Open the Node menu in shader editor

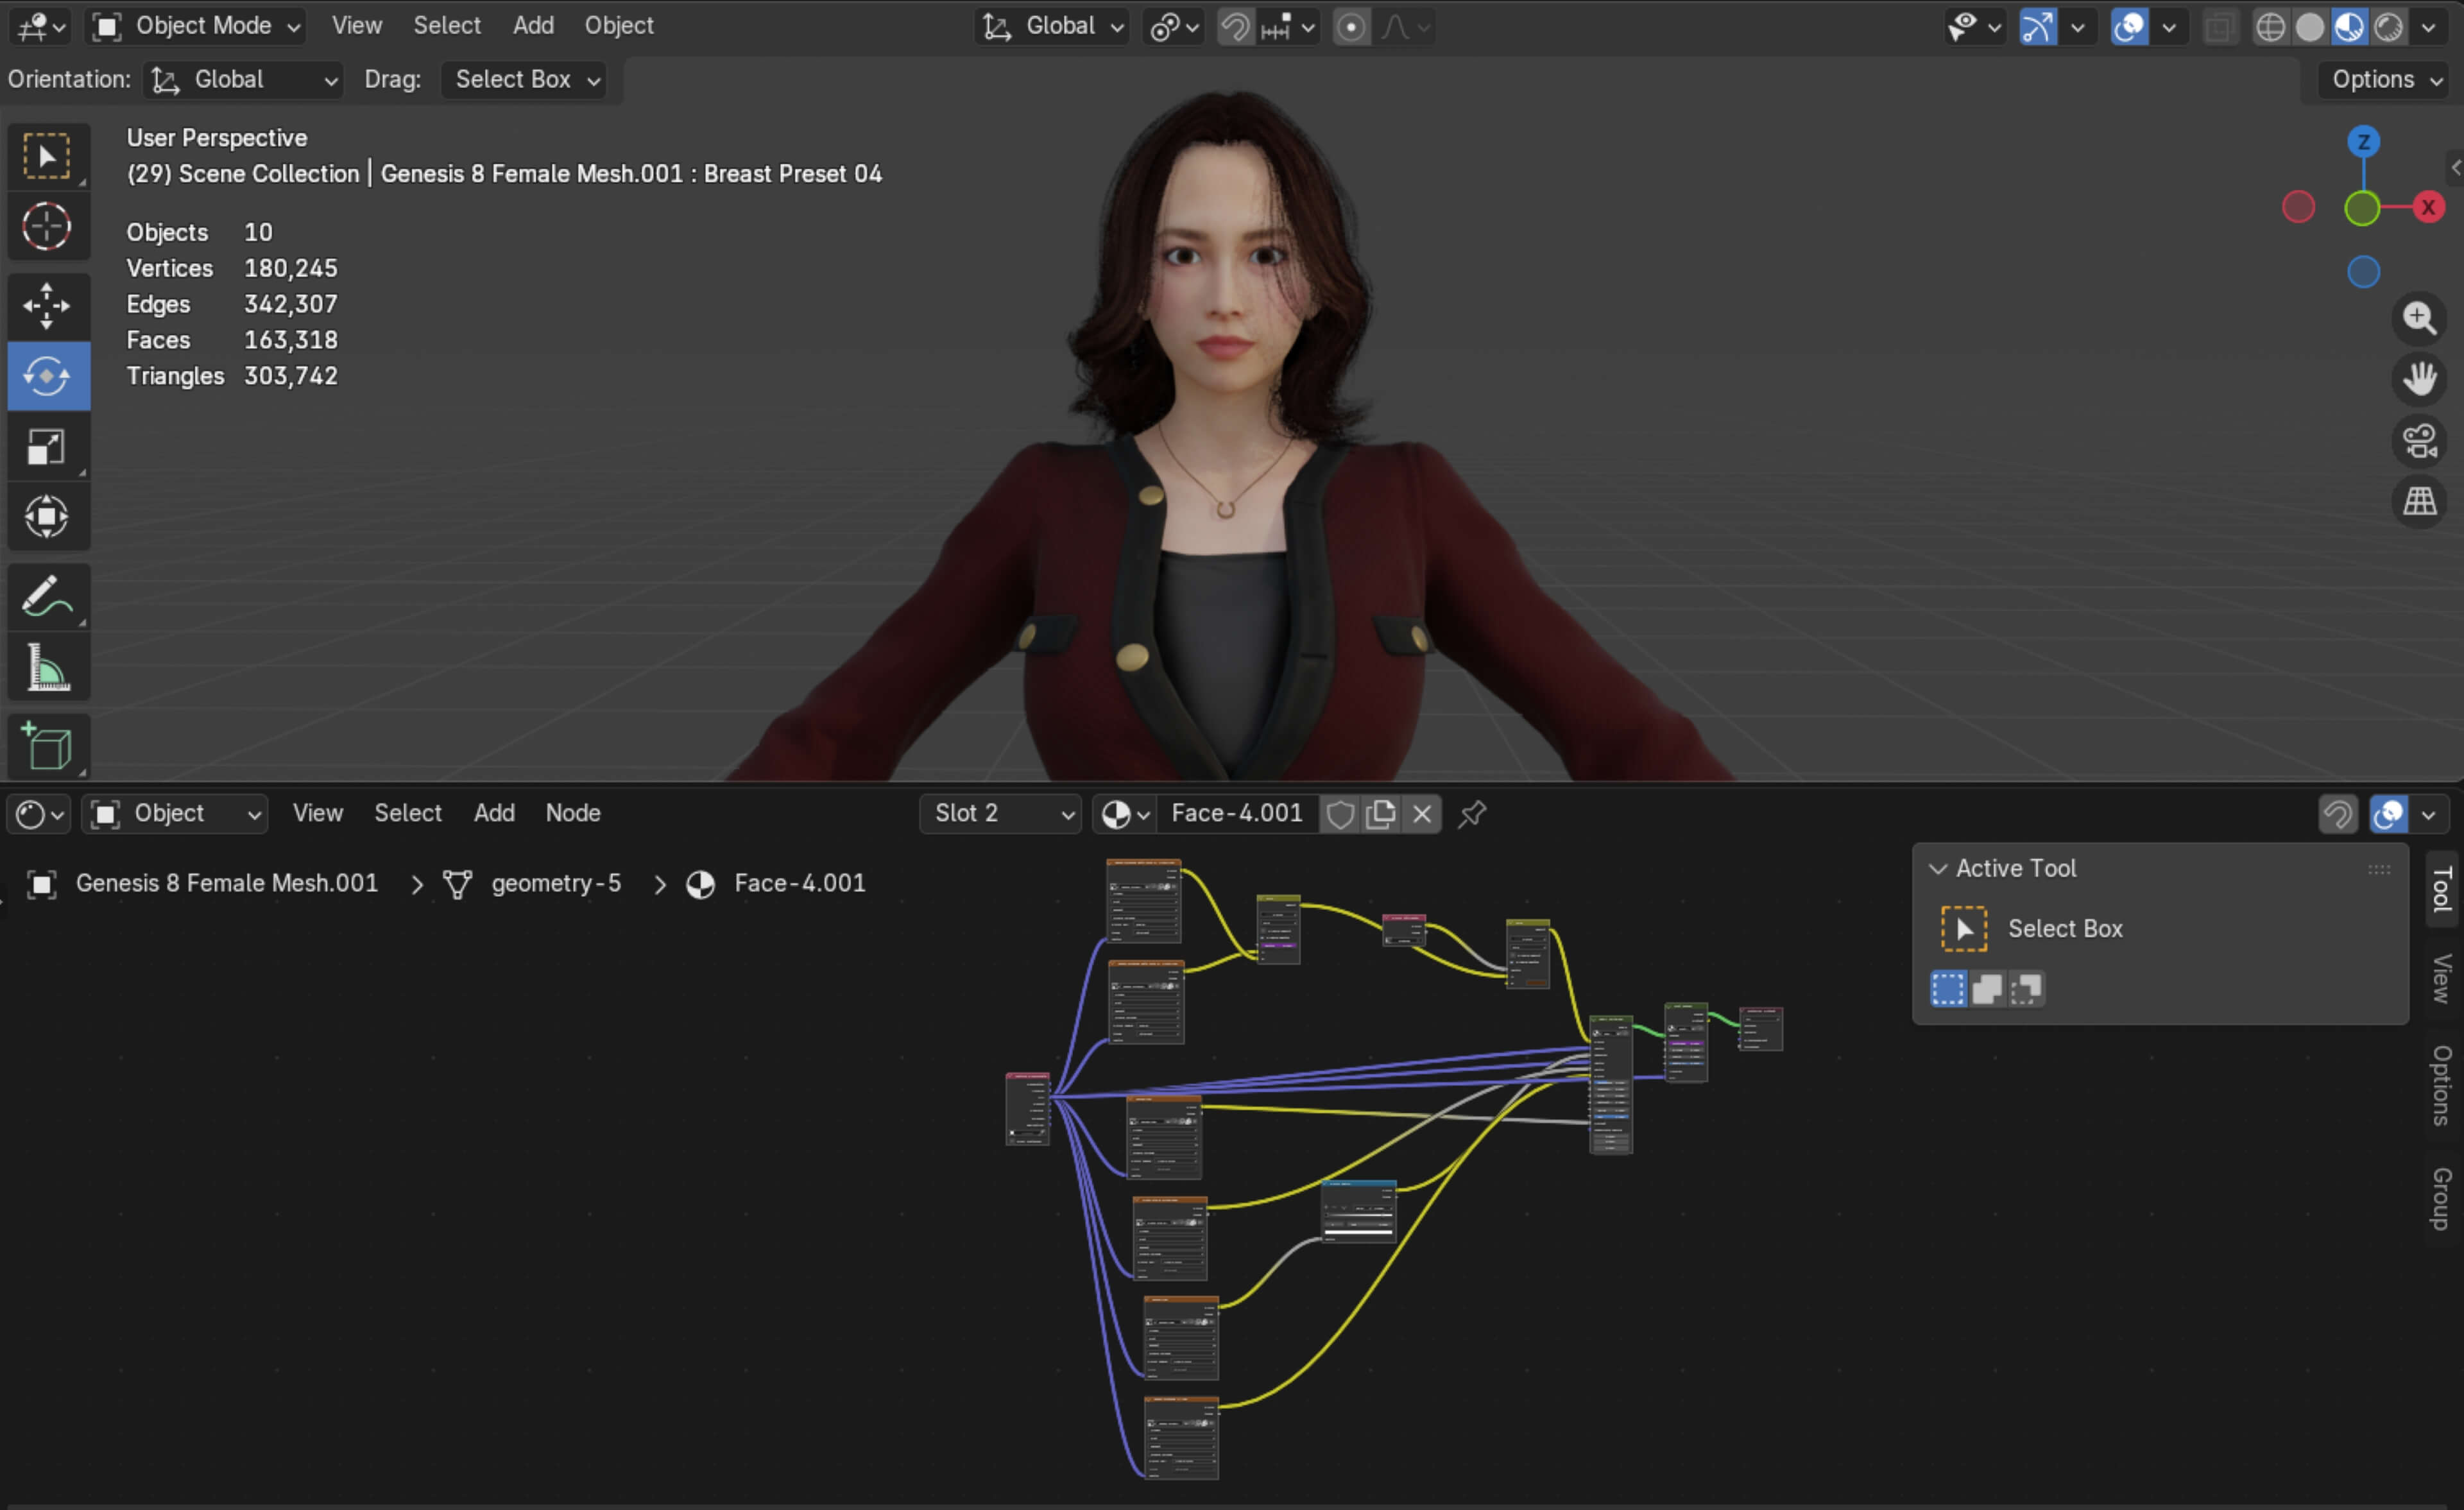(x=573, y=814)
